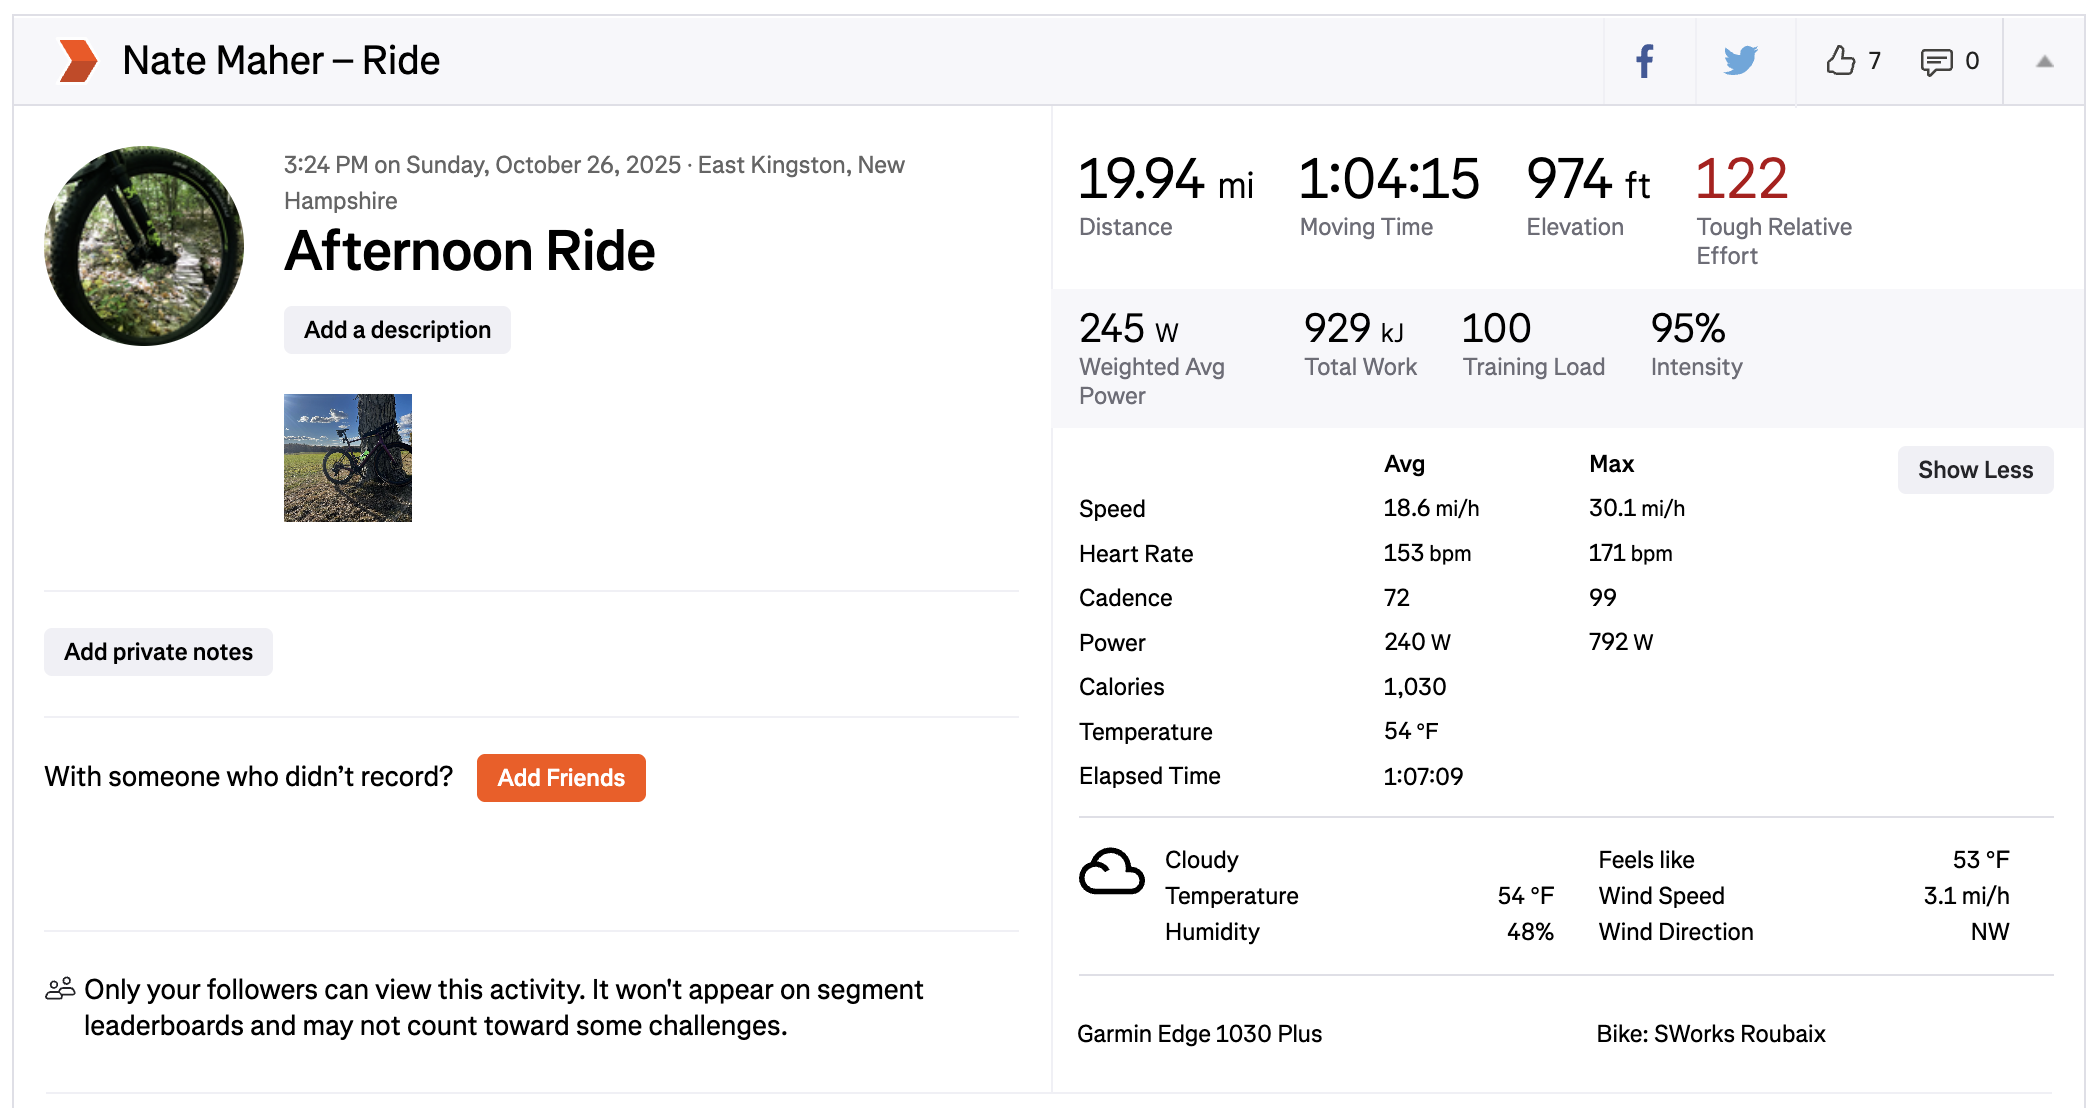Click Add a description button
The width and height of the screenshot is (2096, 1108).
tap(397, 330)
